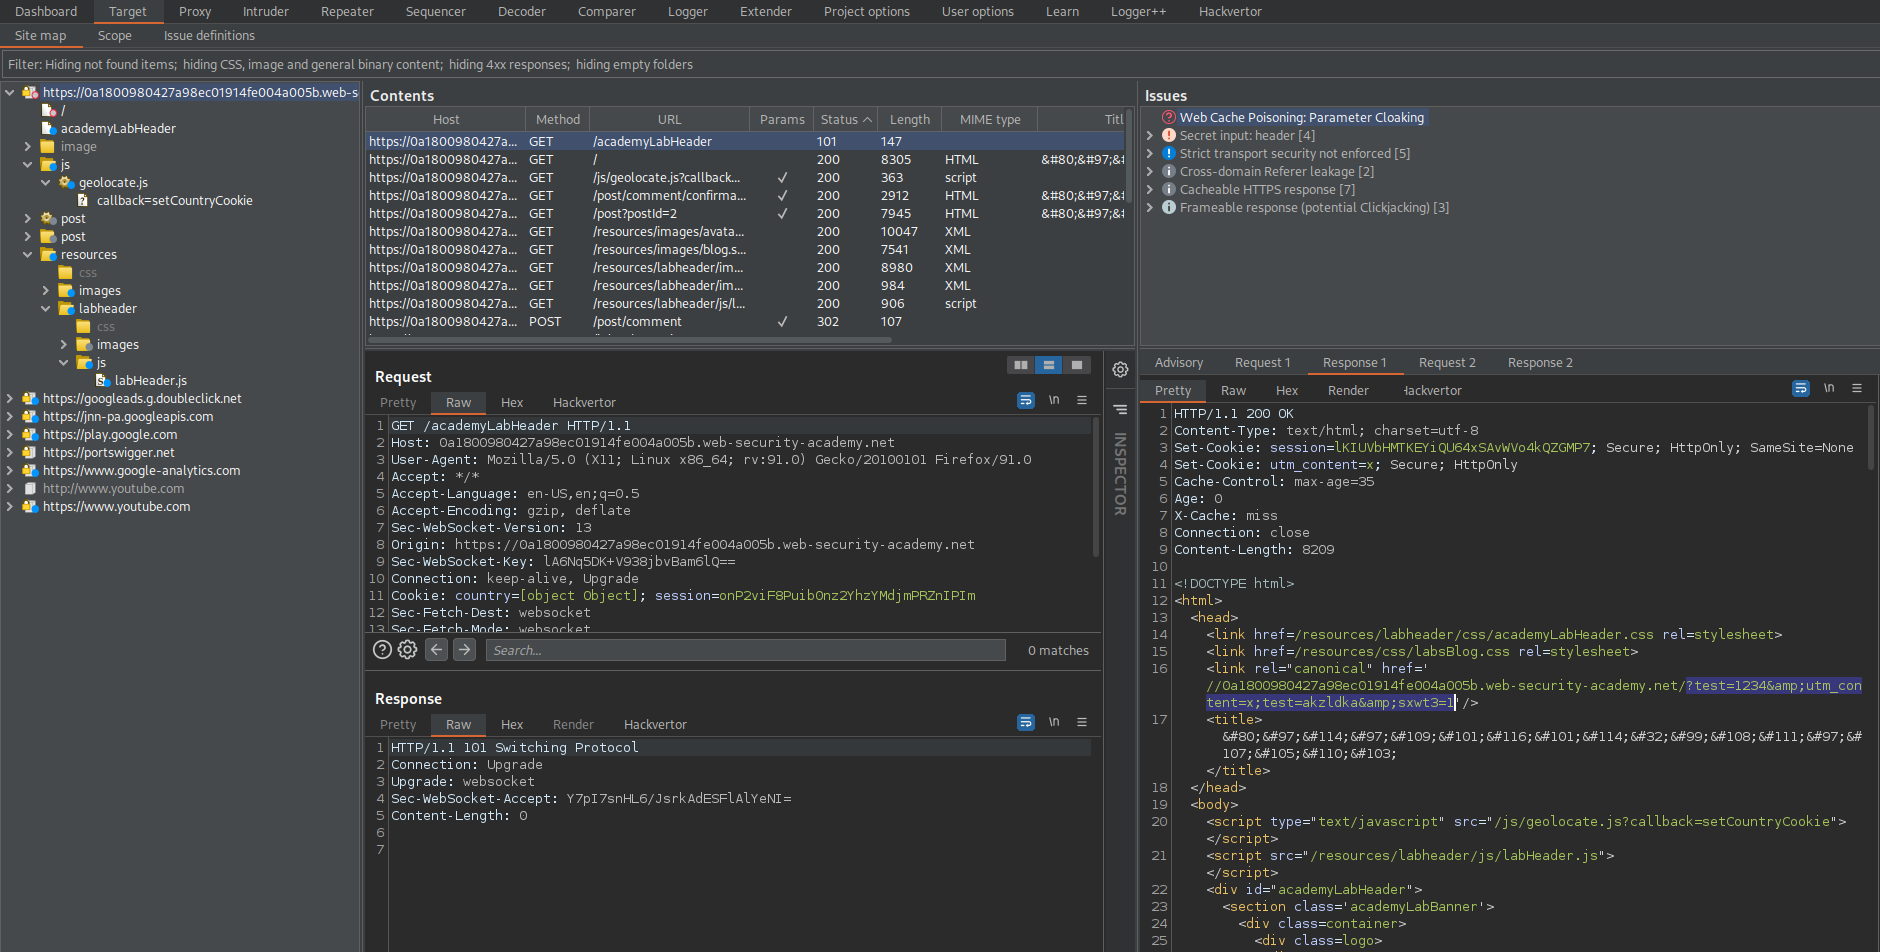
Task: Open issue response viewer options menu
Action: tap(1857, 388)
